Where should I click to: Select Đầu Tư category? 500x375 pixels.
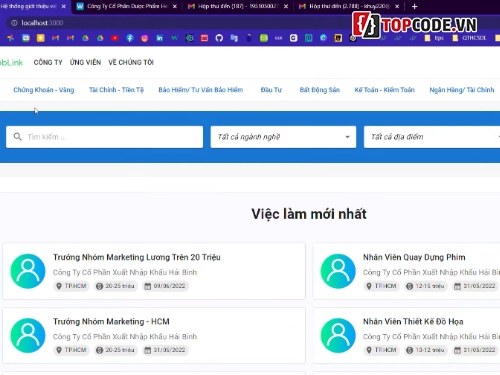tap(271, 90)
